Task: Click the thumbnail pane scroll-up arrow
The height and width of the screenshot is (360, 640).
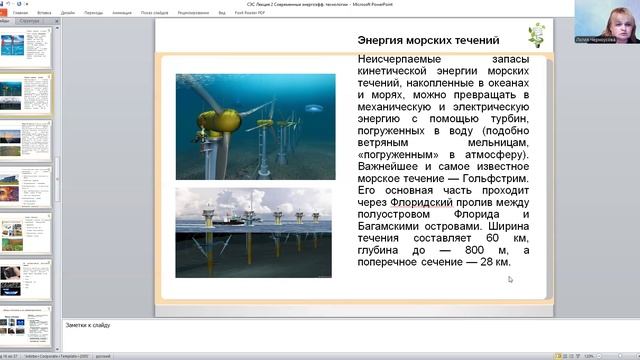Action: point(57,28)
